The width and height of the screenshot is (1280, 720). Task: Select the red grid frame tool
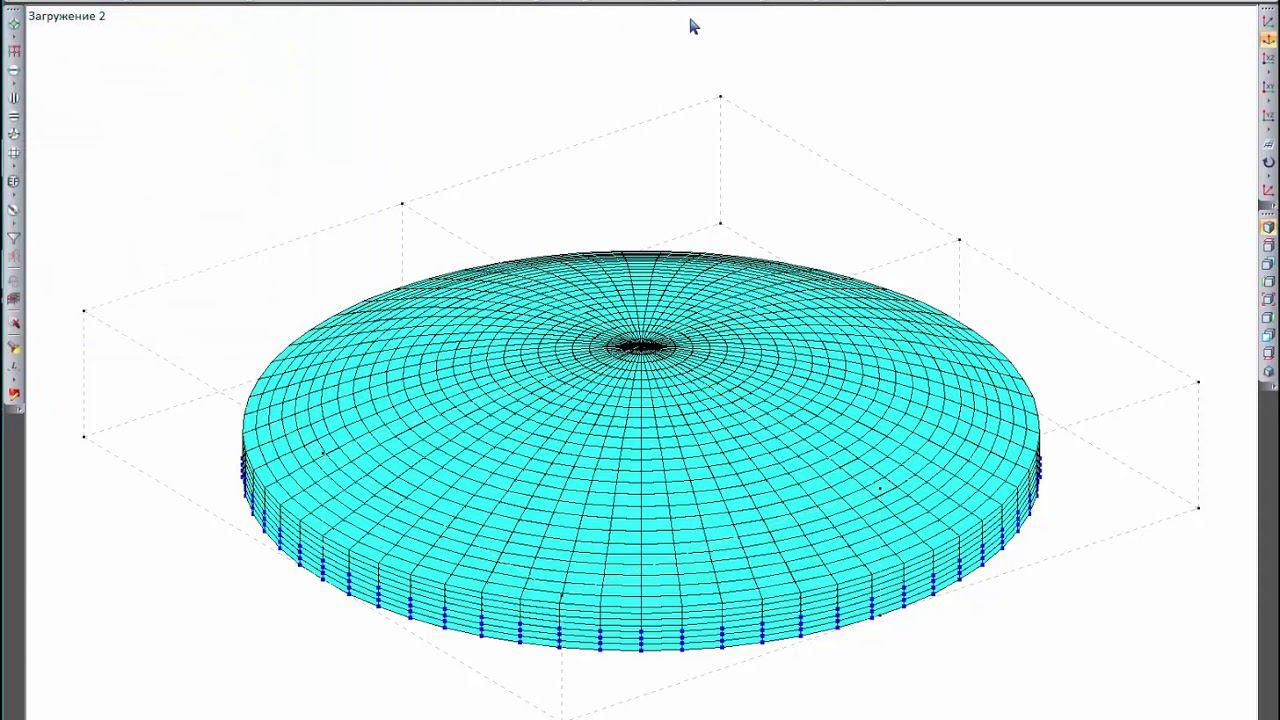pyautogui.click(x=14, y=50)
